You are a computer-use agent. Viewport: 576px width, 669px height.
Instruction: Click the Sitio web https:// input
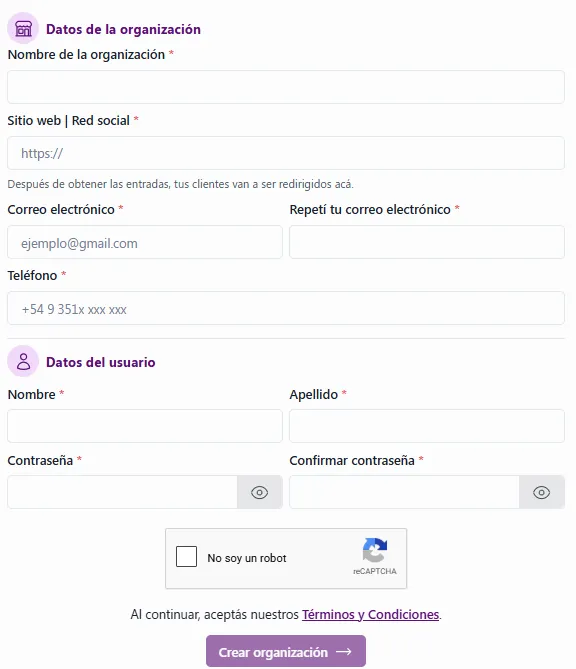click(286, 153)
